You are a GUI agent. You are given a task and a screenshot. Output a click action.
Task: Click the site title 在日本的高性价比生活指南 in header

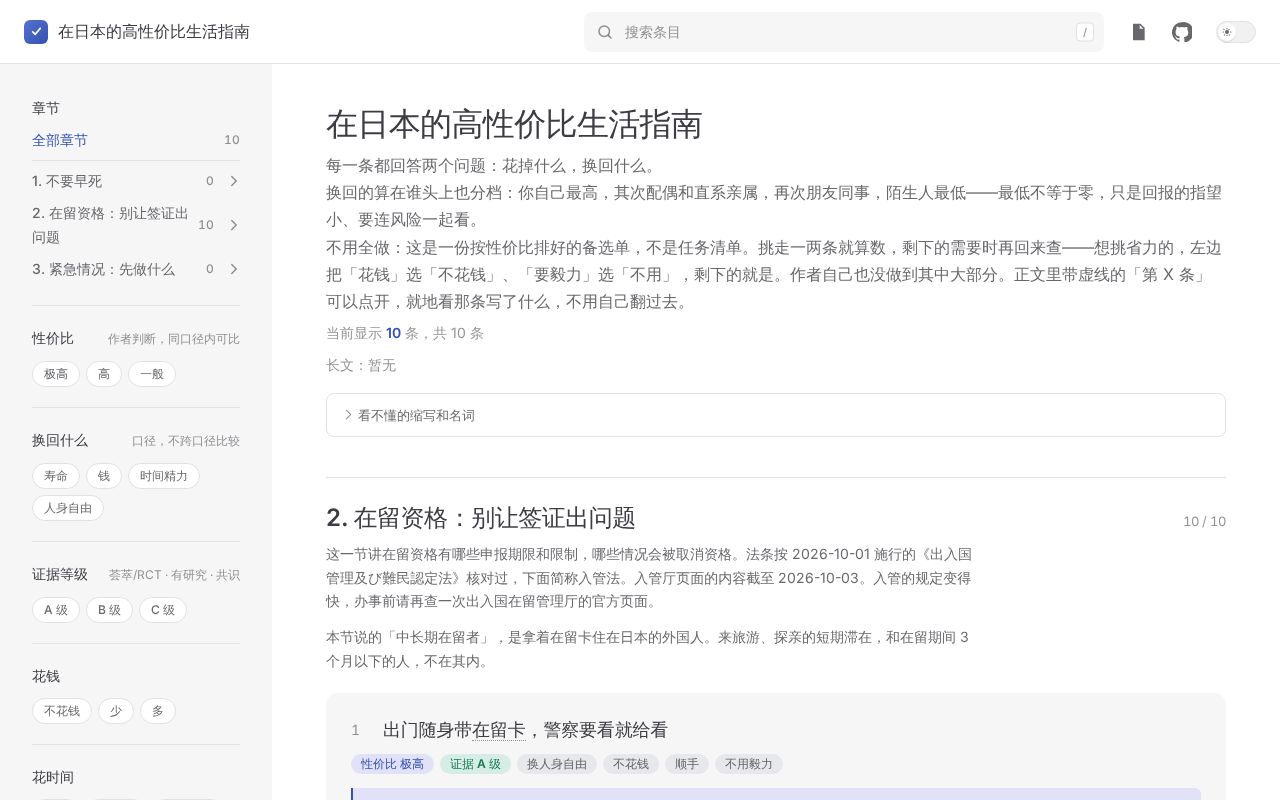point(154,32)
